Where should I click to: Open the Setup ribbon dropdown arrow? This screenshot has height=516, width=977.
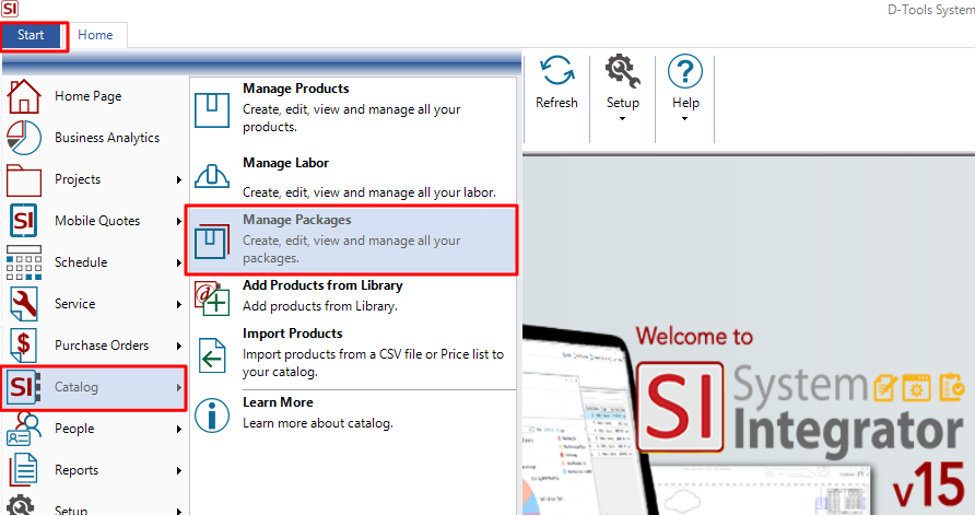[622, 118]
